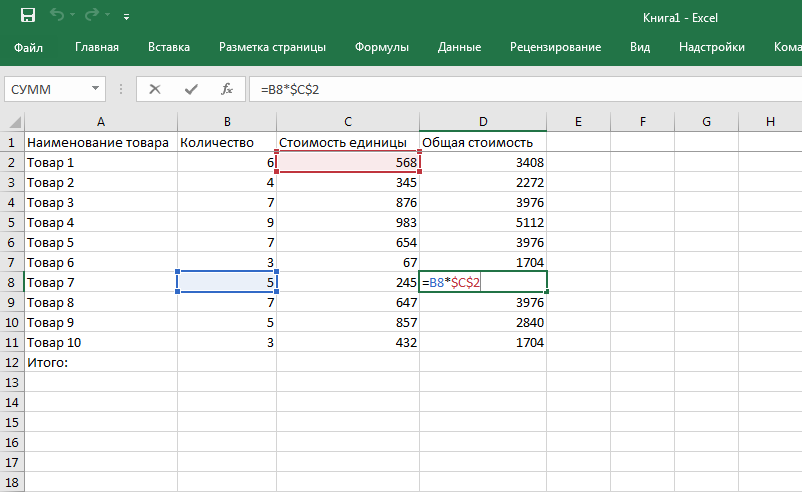Select column D header

[x=483, y=122]
